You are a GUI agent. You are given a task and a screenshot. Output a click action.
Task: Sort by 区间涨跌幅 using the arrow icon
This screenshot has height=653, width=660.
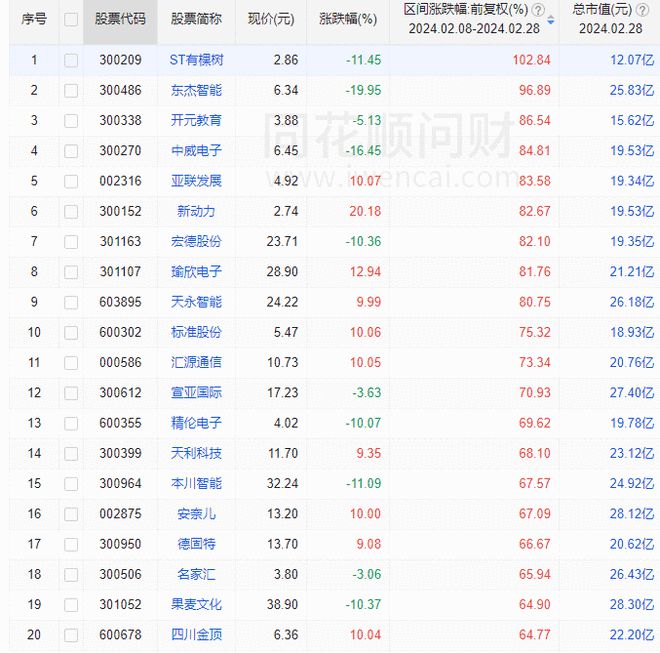pyautogui.click(x=551, y=20)
